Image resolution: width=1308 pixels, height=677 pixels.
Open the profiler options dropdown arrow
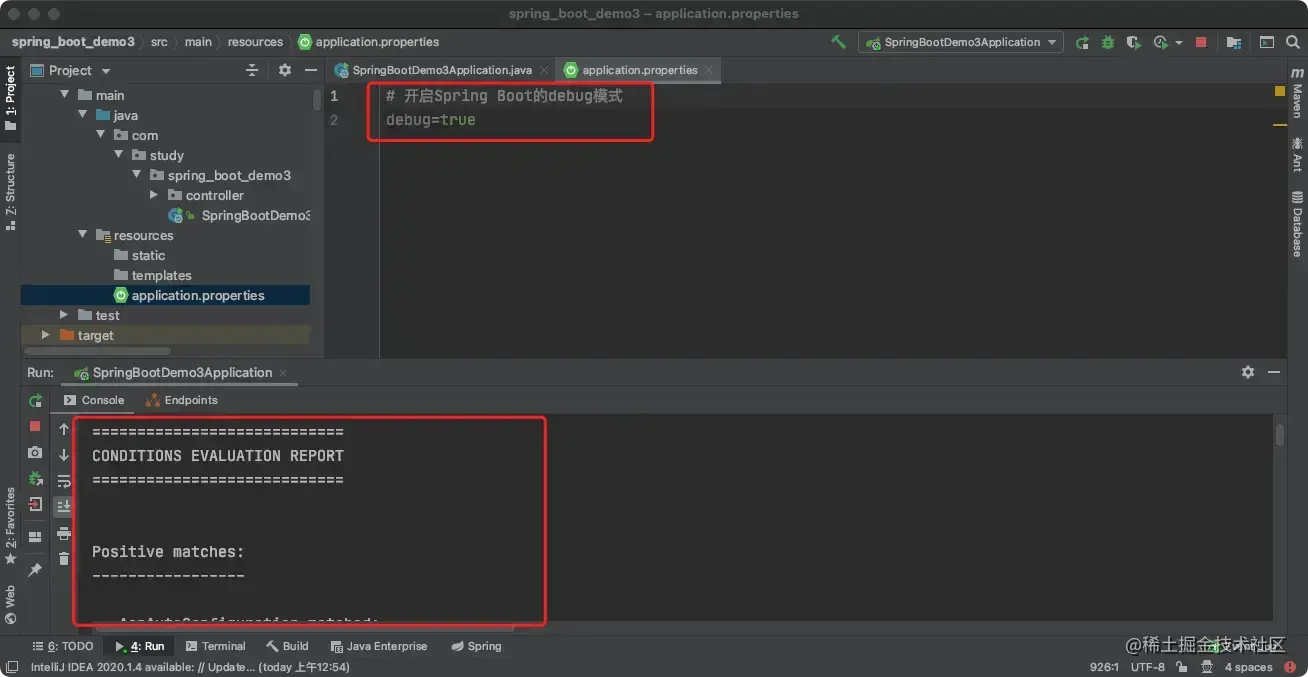click(x=1179, y=43)
